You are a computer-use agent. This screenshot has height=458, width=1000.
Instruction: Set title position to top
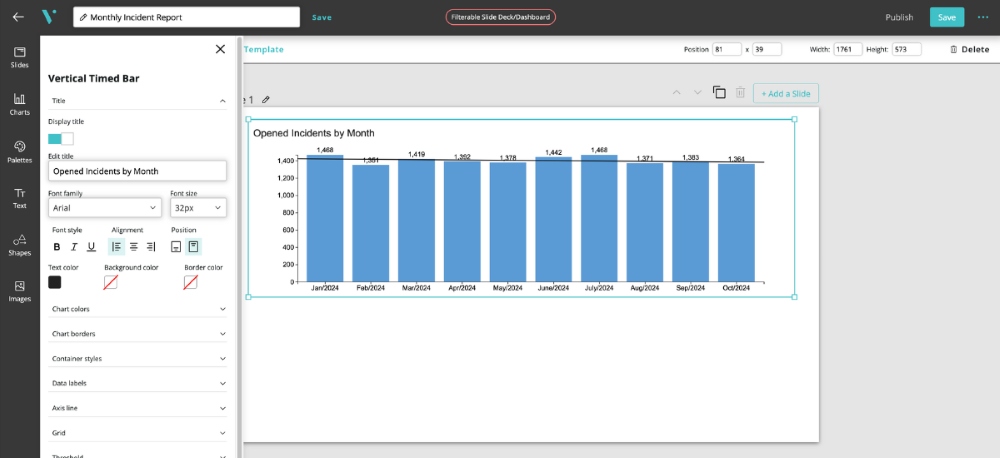(193, 246)
